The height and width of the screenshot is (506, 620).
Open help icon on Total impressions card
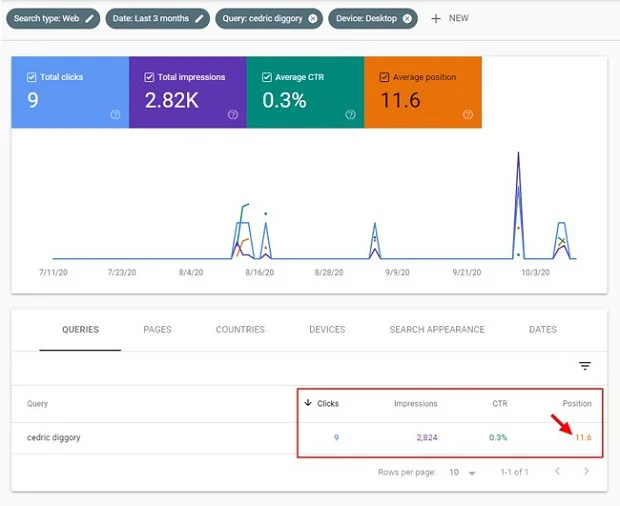(x=233, y=115)
